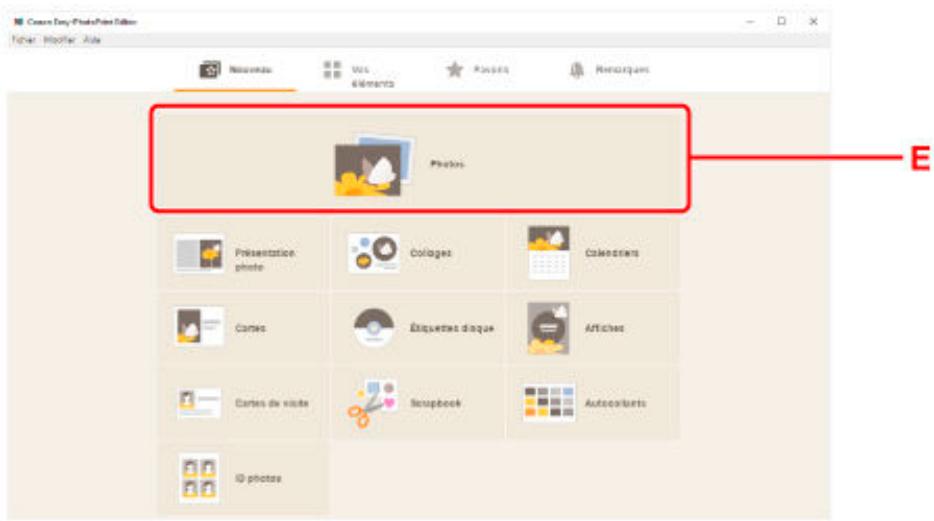The width and height of the screenshot is (934, 521).
Task: Click the Cartes icon
Action: (198, 328)
